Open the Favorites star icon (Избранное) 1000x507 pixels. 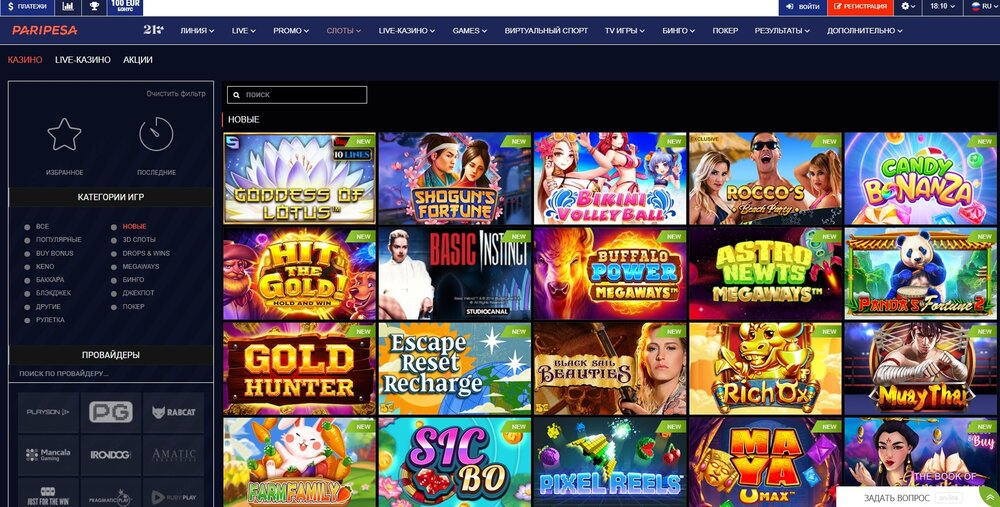pos(64,135)
